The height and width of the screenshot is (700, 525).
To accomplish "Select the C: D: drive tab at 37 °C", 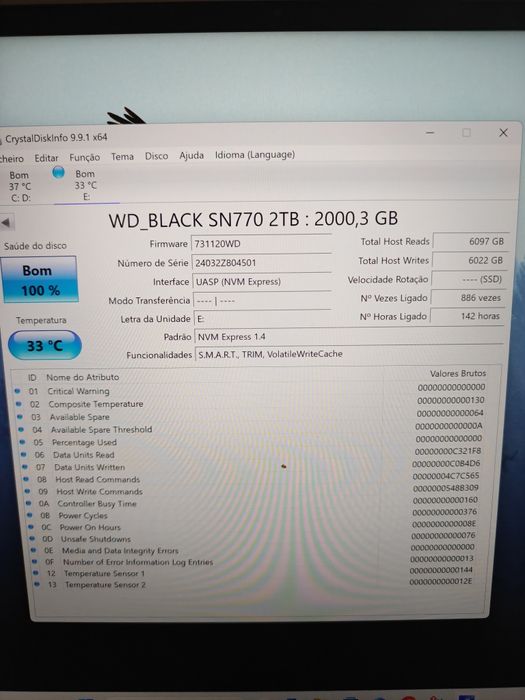I will point(20,186).
